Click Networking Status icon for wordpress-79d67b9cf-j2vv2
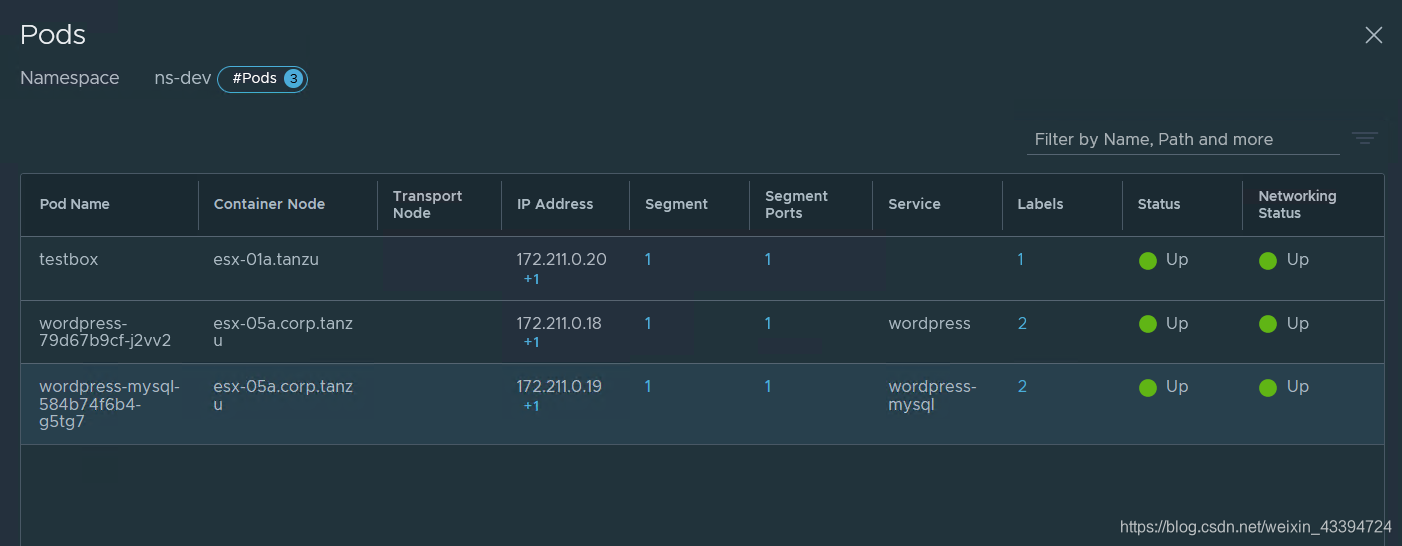This screenshot has width=1402, height=546. [x=1268, y=324]
